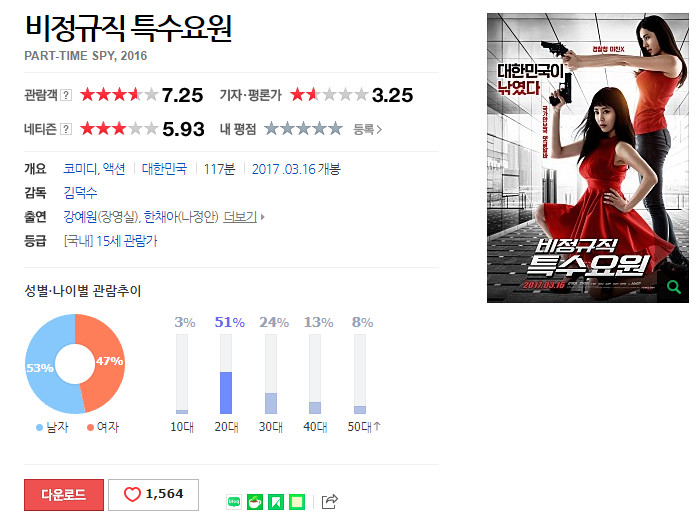Rate five stars in 내 평점
Viewport: 700px width, 531px height.
(x=336, y=129)
